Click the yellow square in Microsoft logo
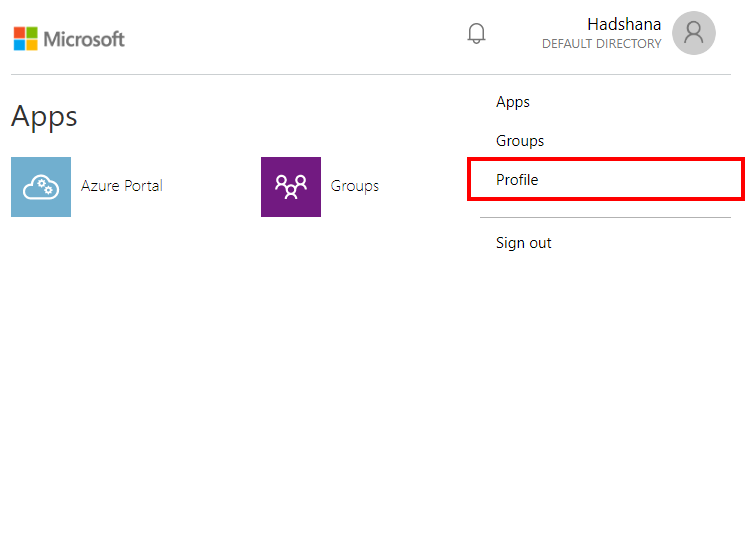Image resolution: width=752 pixels, height=533 pixels. [31, 45]
